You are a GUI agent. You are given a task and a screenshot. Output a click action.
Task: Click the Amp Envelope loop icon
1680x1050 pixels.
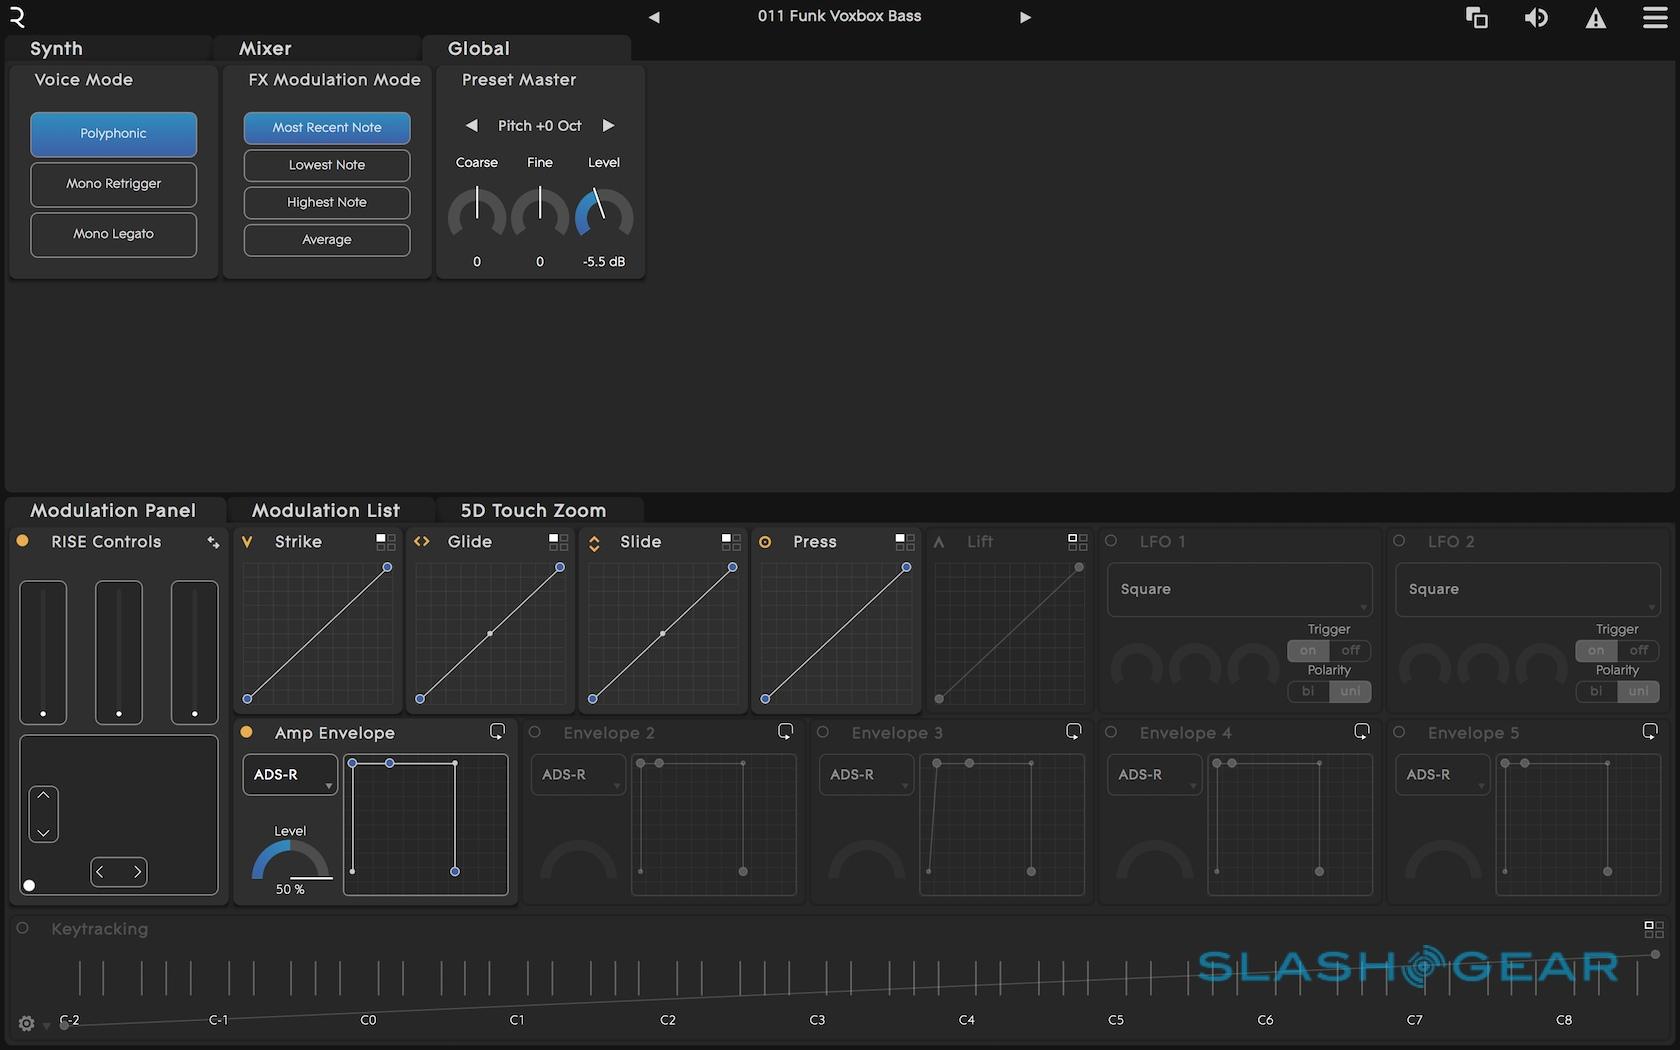tap(497, 732)
